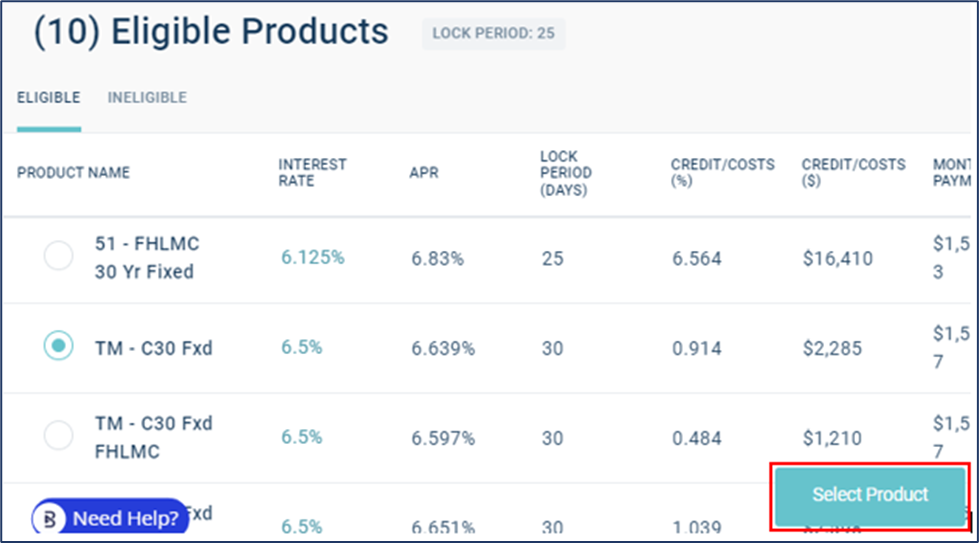Click the Lock Period: 25 badge
Screen dimensions: 979x543
click(x=493, y=34)
